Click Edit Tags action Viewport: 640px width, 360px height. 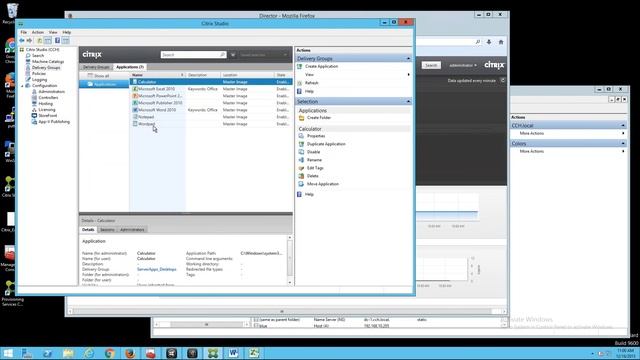pos(315,168)
